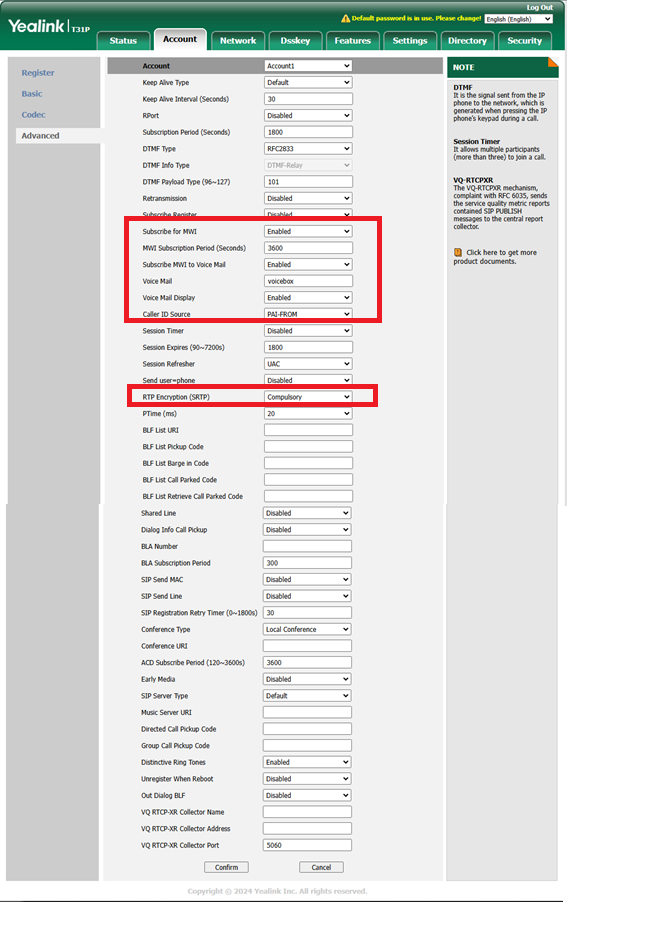Click the Music Server URI field
This screenshot has height=931, width=662.
307,712
